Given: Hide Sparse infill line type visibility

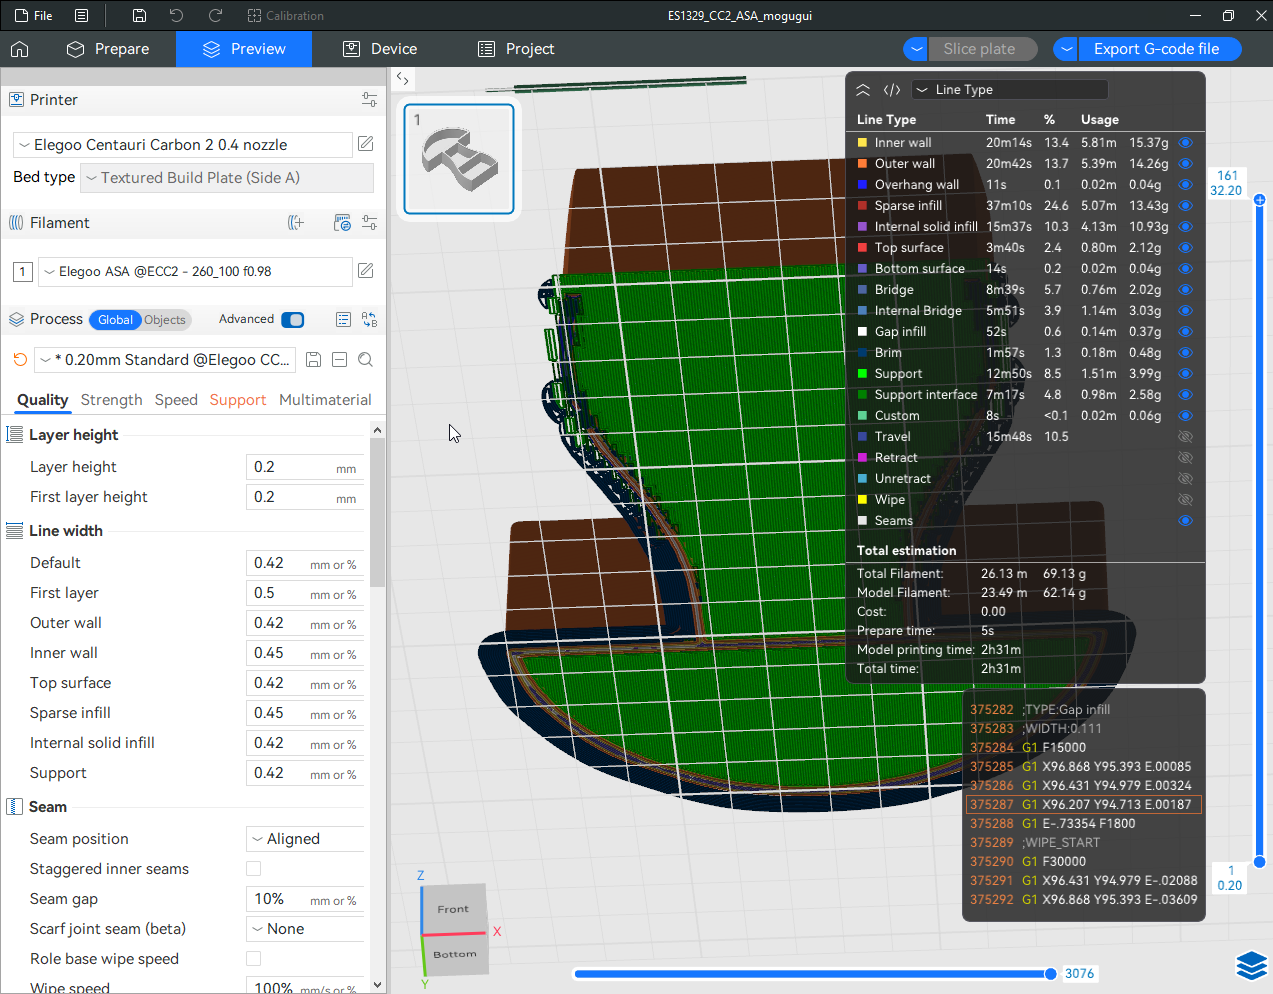Looking at the screenshot, I should point(1185,206).
